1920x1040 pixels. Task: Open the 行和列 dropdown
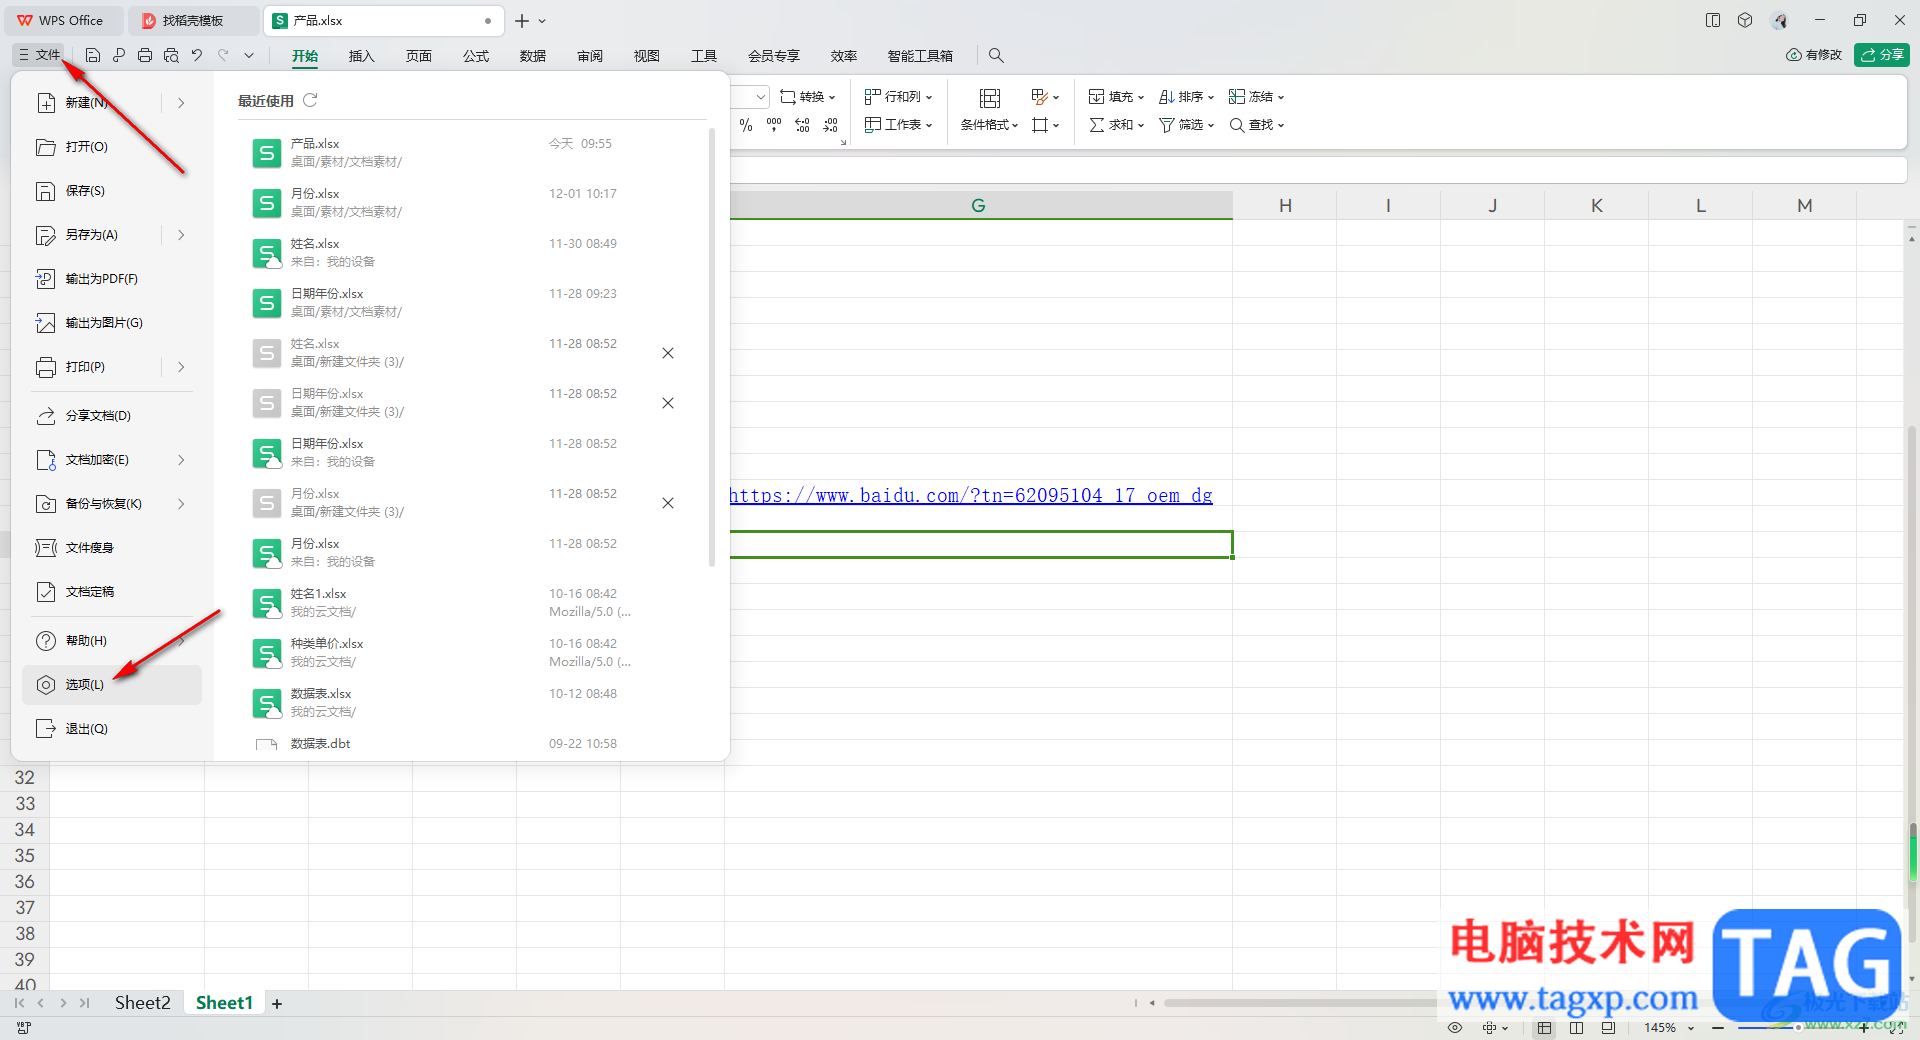click(898, 97)
